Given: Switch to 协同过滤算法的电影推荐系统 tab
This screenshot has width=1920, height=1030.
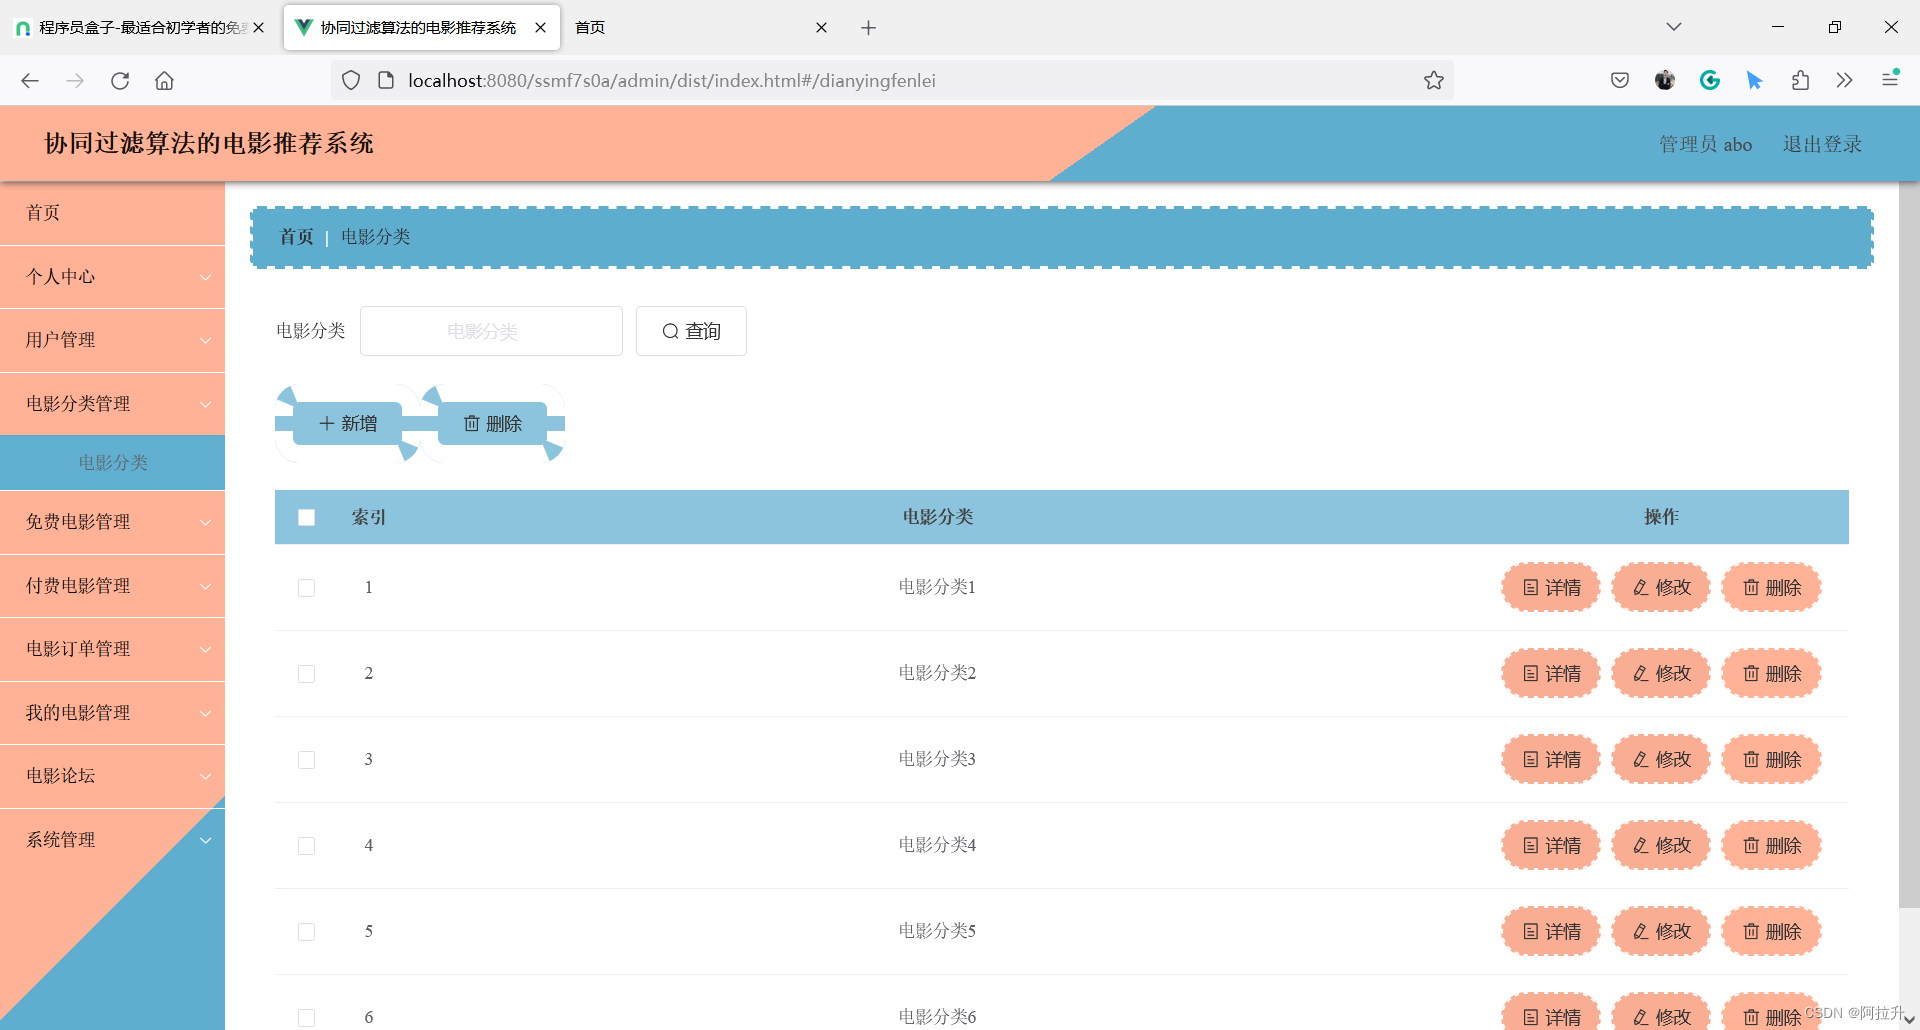Looking at the screenshot, I should coord(422,28).
